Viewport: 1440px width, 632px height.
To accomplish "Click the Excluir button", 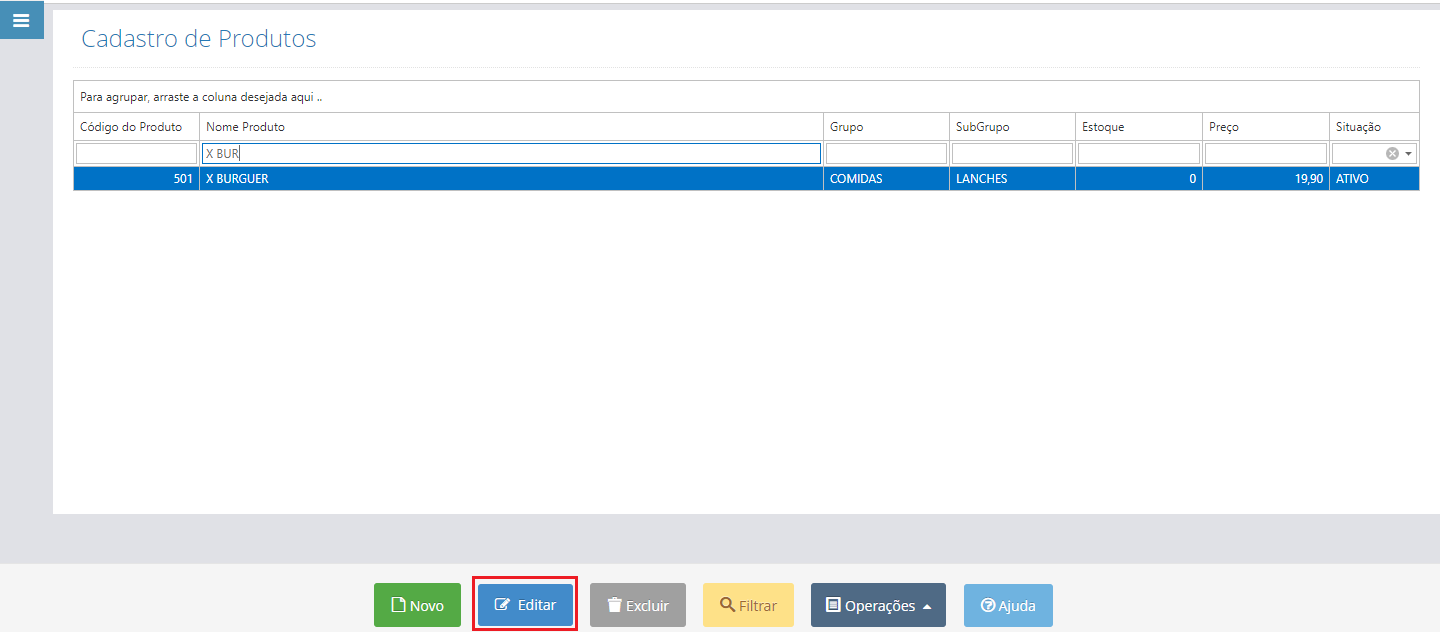I will click(x=638, y=605).
